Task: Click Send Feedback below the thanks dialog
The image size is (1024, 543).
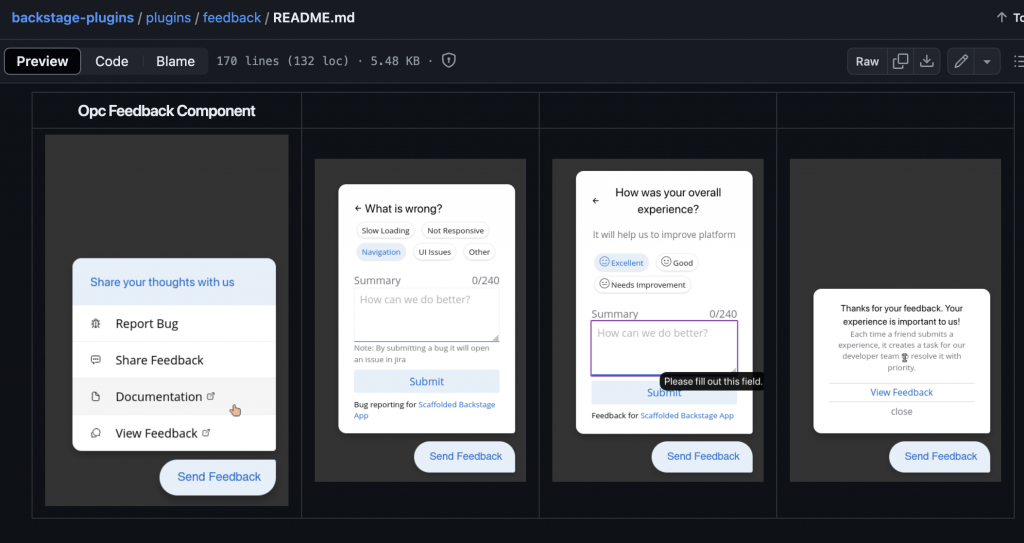Action: 940,457
